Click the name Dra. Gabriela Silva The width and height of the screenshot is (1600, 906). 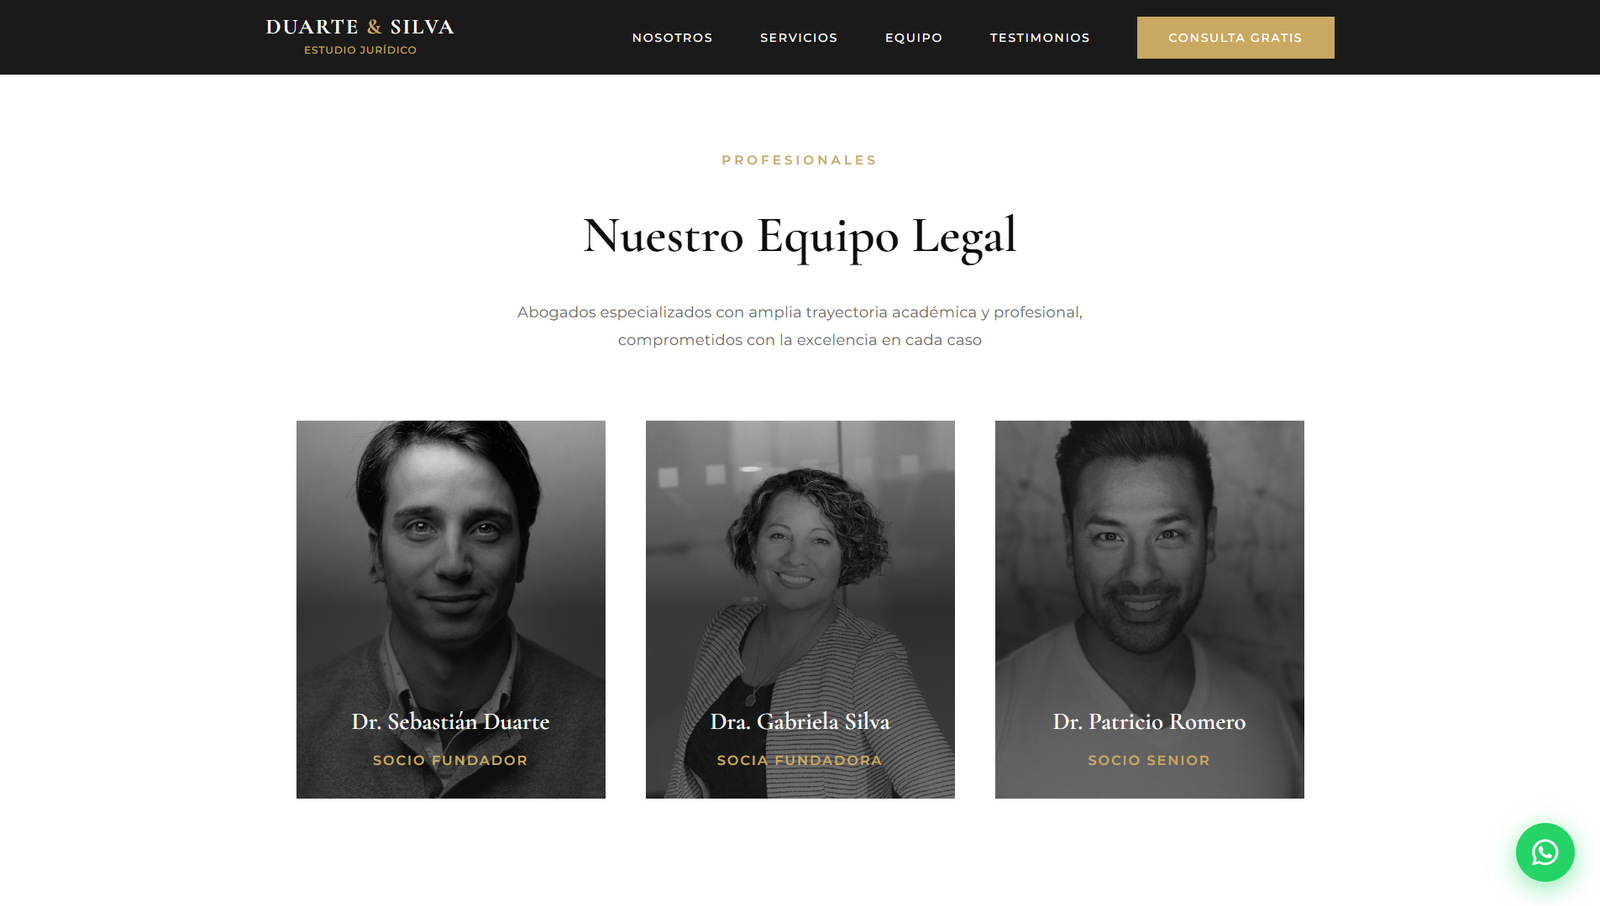[800, 722]
